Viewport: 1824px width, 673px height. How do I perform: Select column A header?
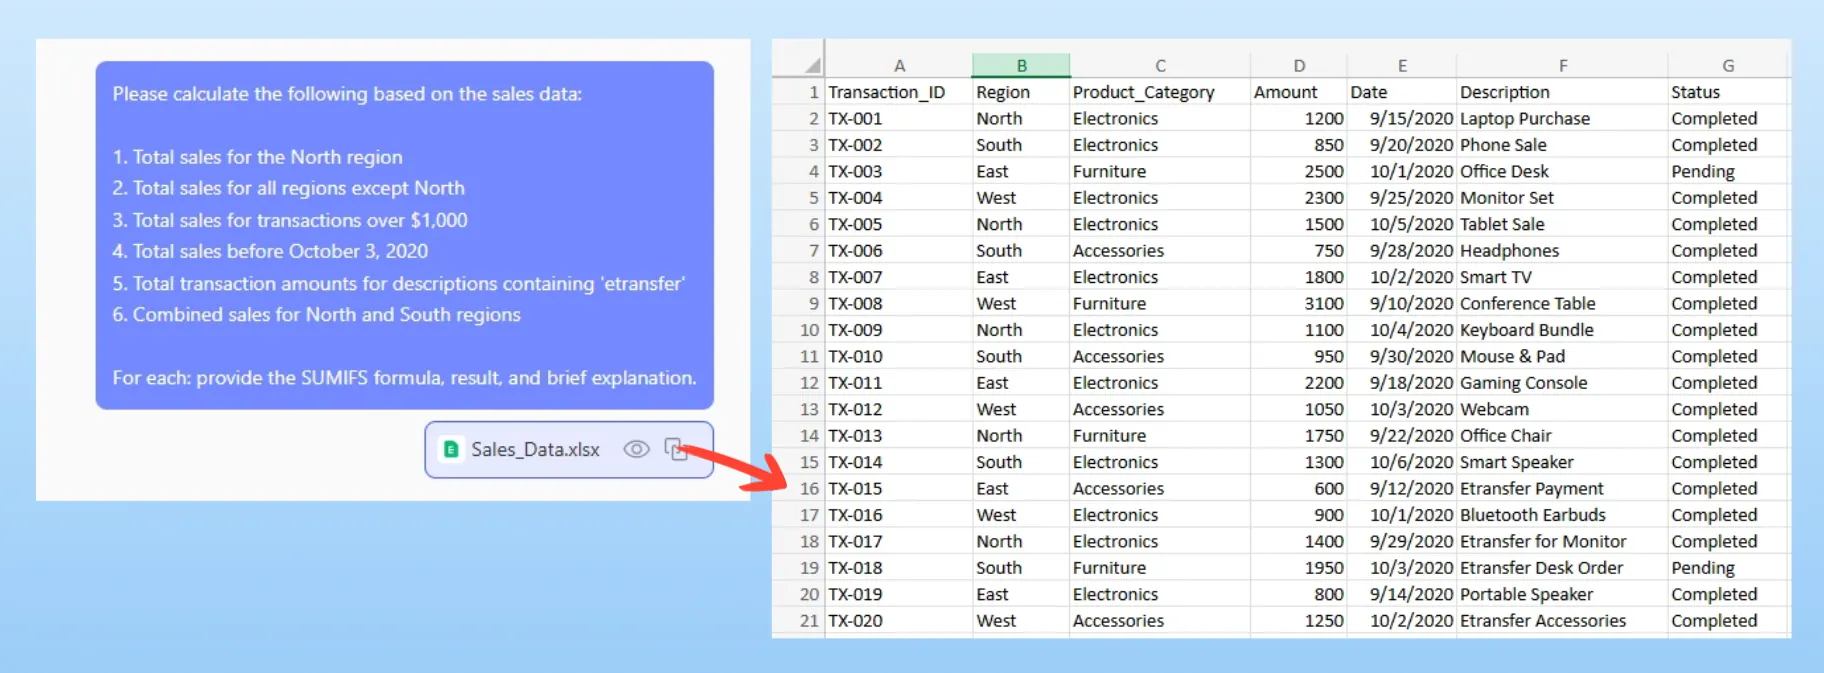coord(899,66)
